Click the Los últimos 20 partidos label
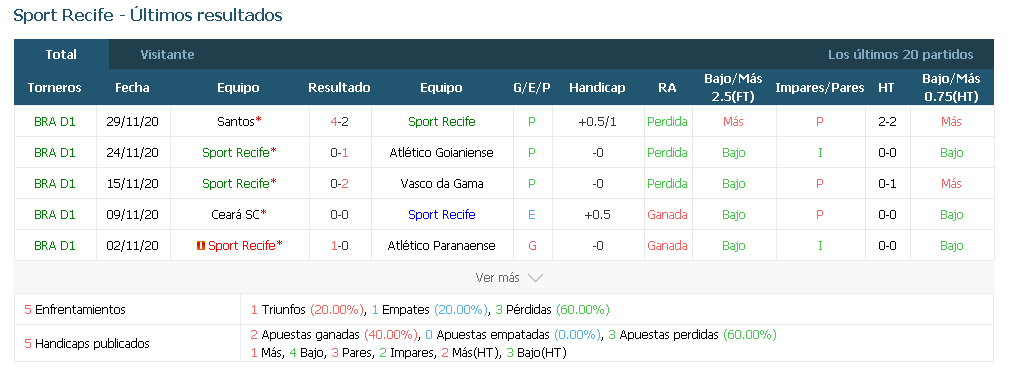The height and width of the screenshot is (370, 1009). tap(900, 55)
